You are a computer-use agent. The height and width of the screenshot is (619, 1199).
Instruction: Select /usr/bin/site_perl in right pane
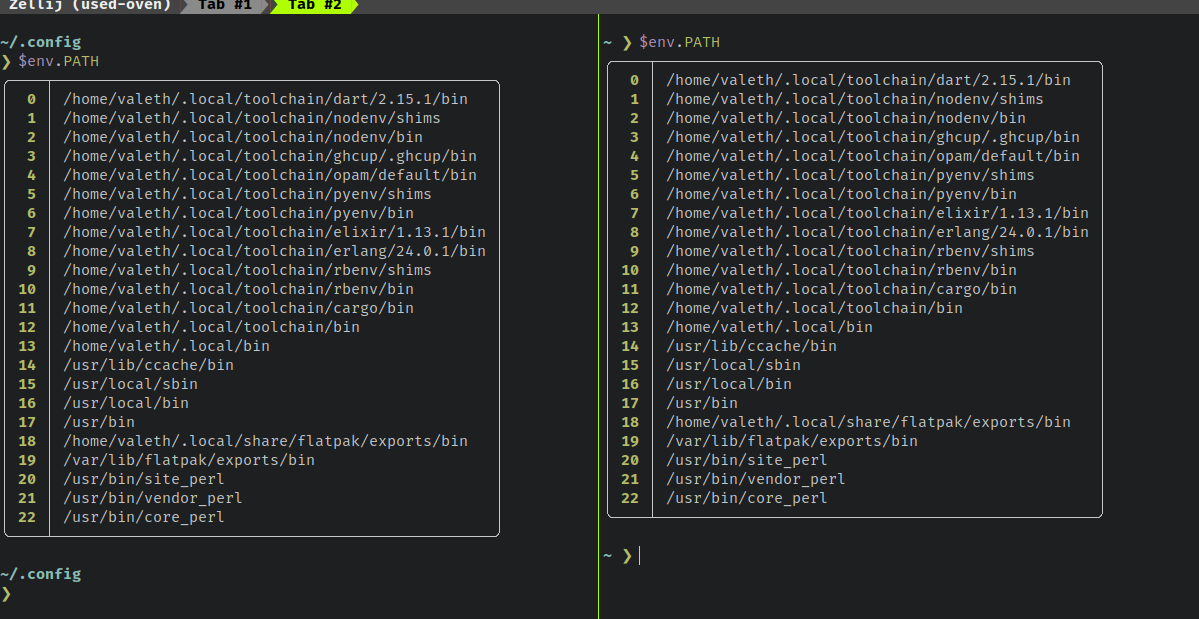click(746, 460)
